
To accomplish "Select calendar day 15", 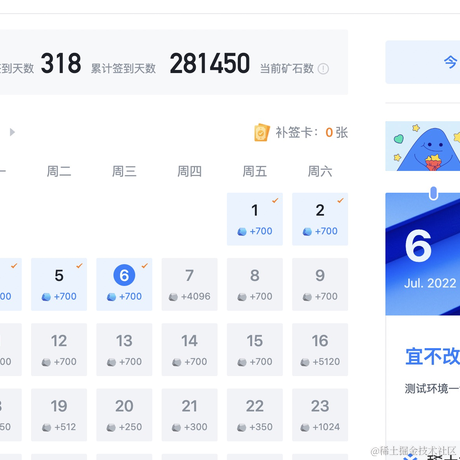I will point(255,350).
